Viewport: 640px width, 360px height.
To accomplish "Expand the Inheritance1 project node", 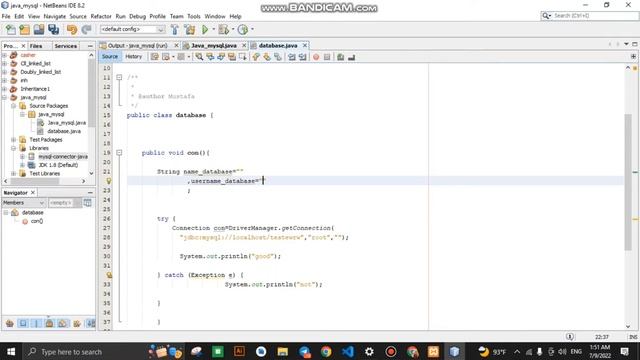I will pyautogui.click(x=5, y=89).
